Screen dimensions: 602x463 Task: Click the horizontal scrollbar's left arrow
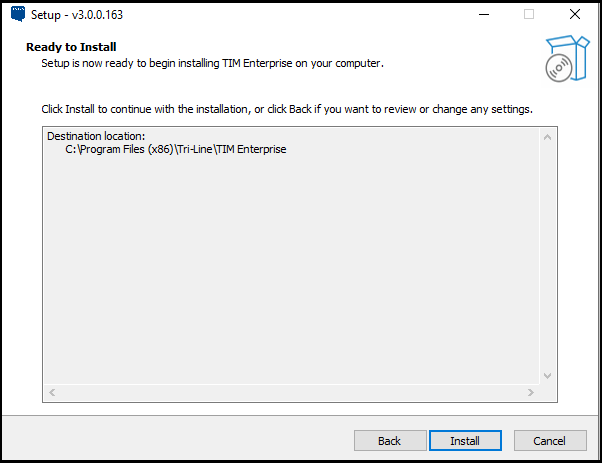pos(53,392)
